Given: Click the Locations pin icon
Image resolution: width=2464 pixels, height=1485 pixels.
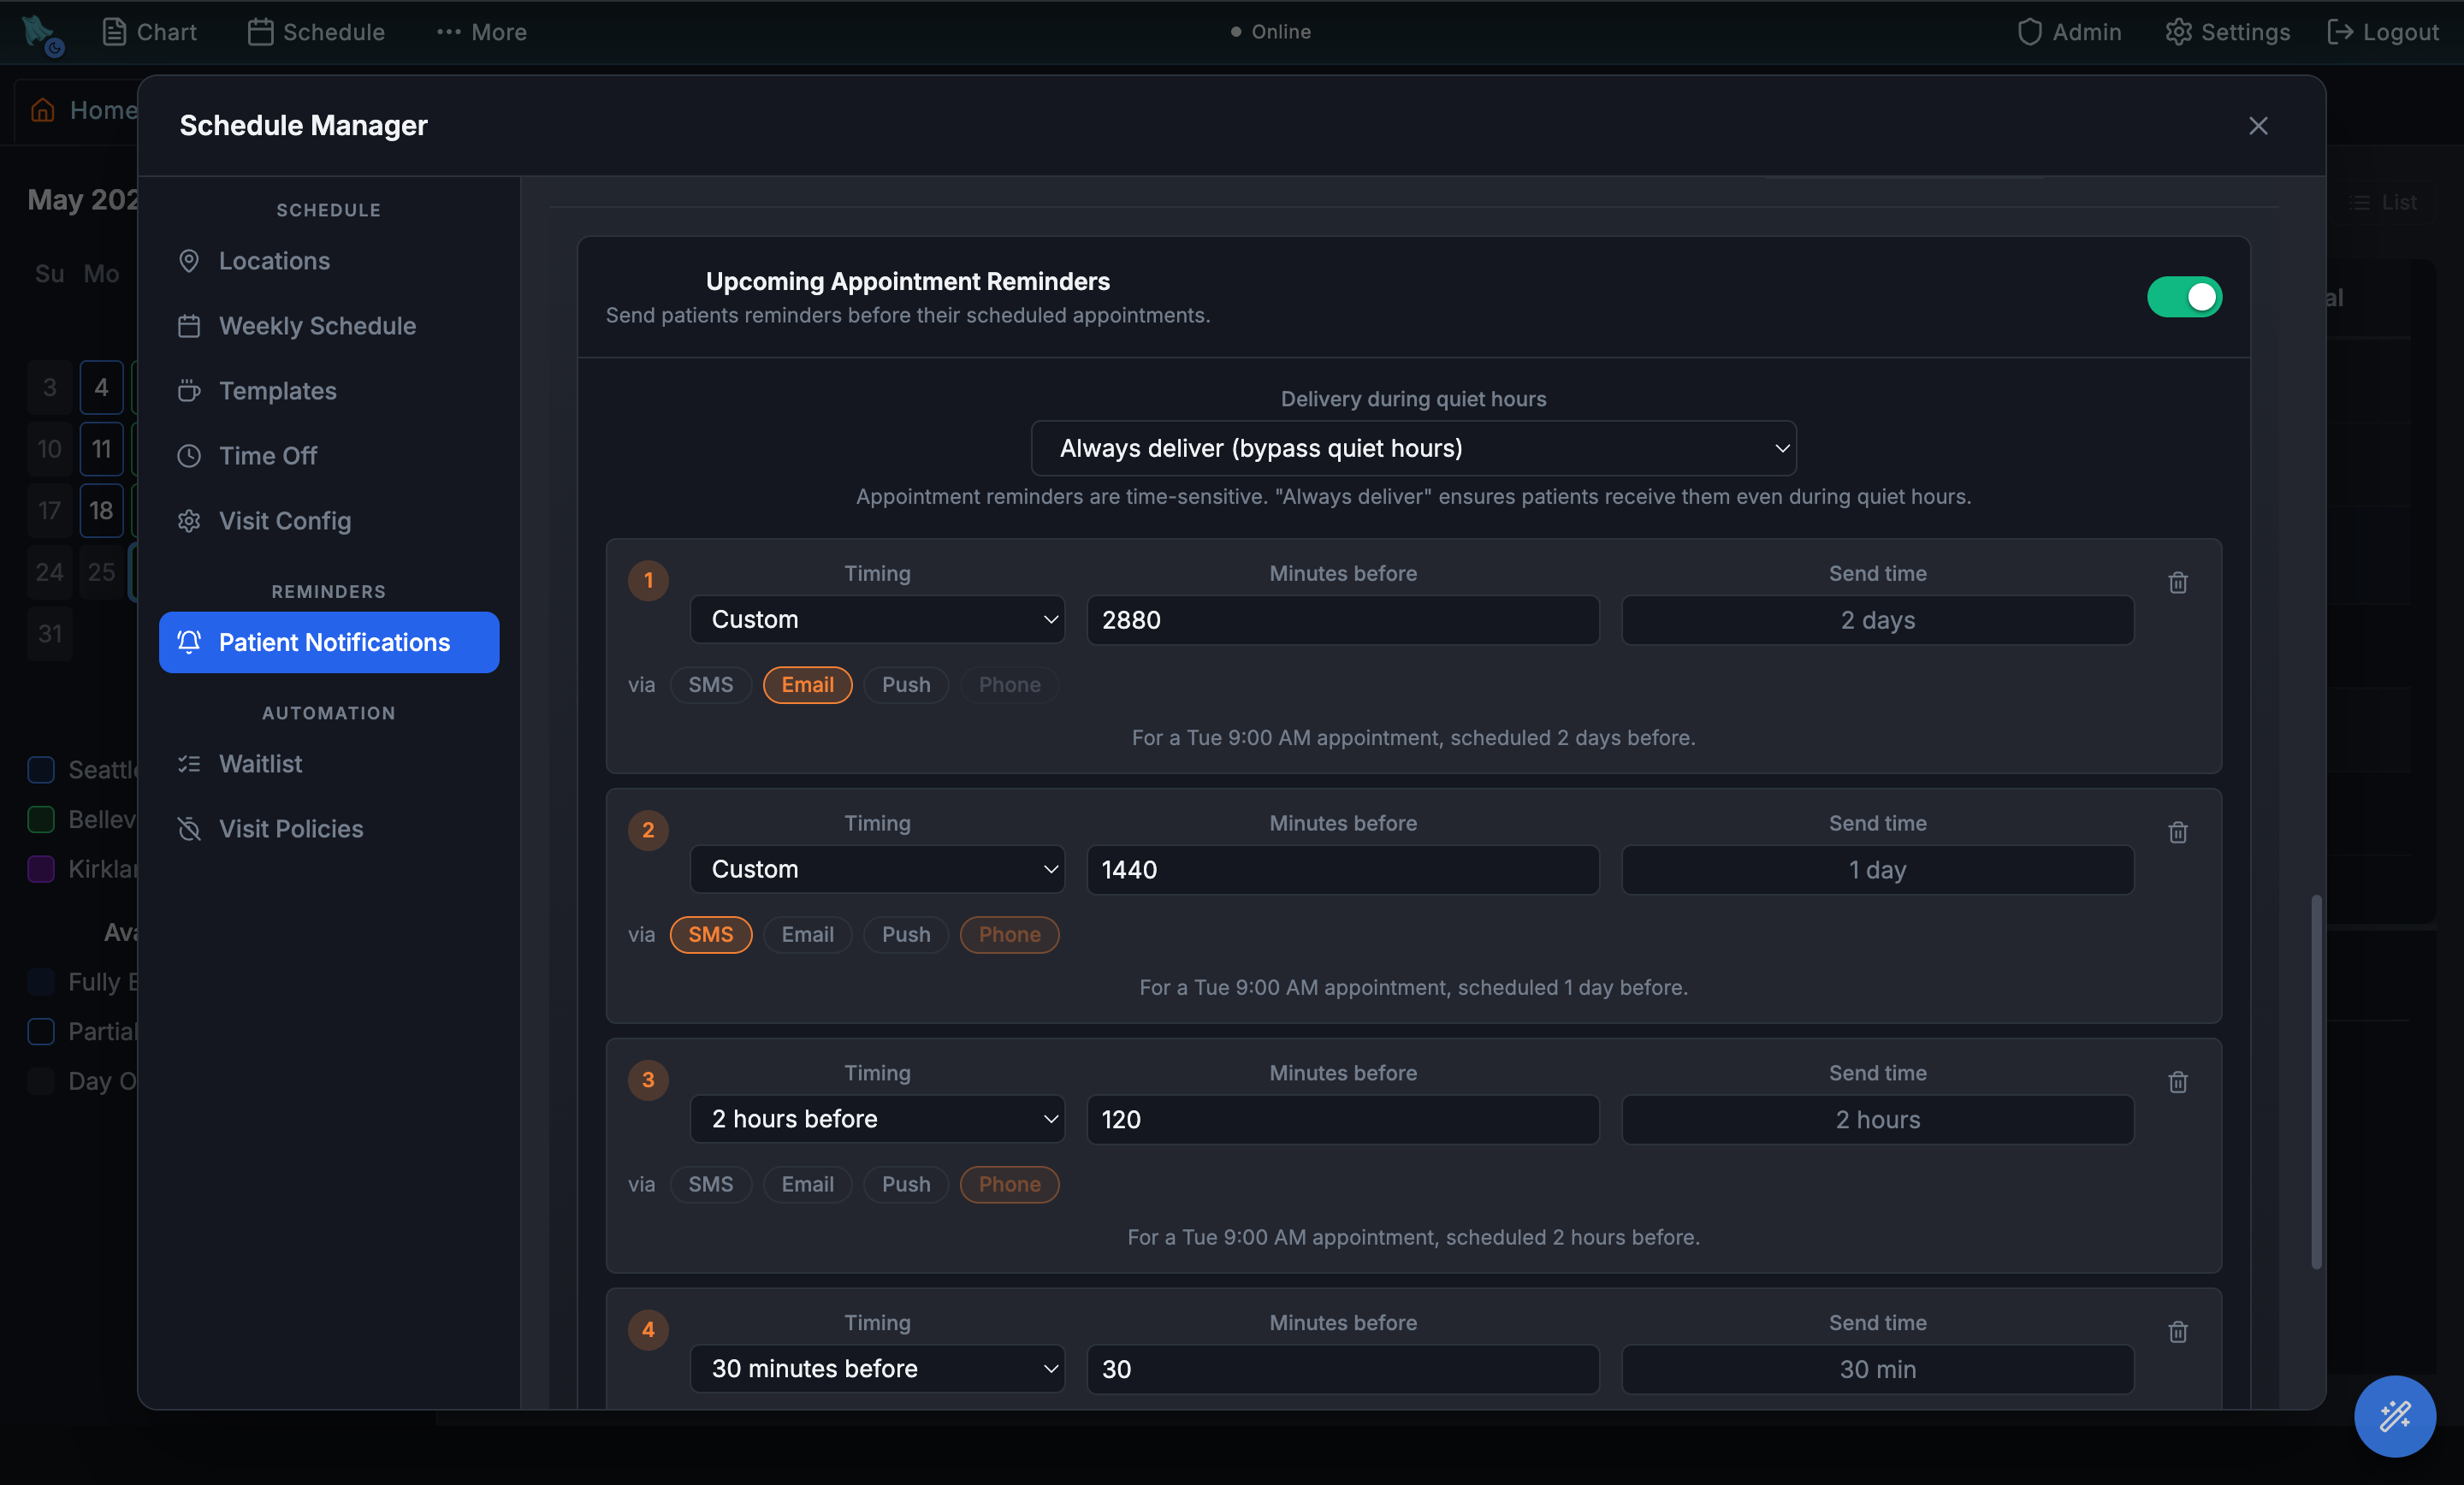Looking at the screenshot, I should coord(189,261).
